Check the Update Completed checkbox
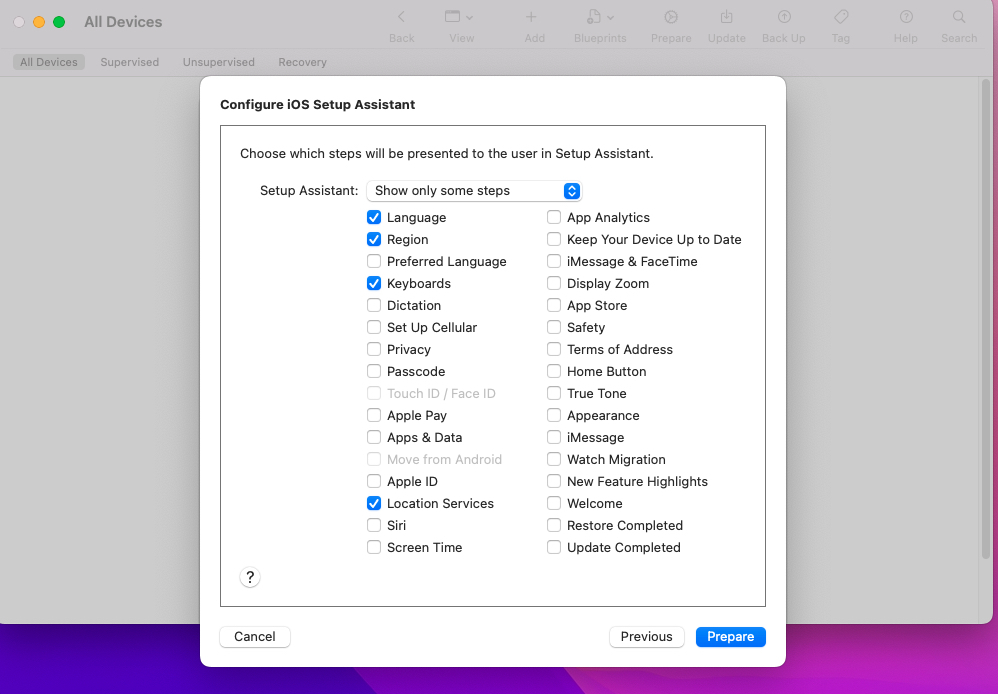998x694 pixels. point(554,548)
